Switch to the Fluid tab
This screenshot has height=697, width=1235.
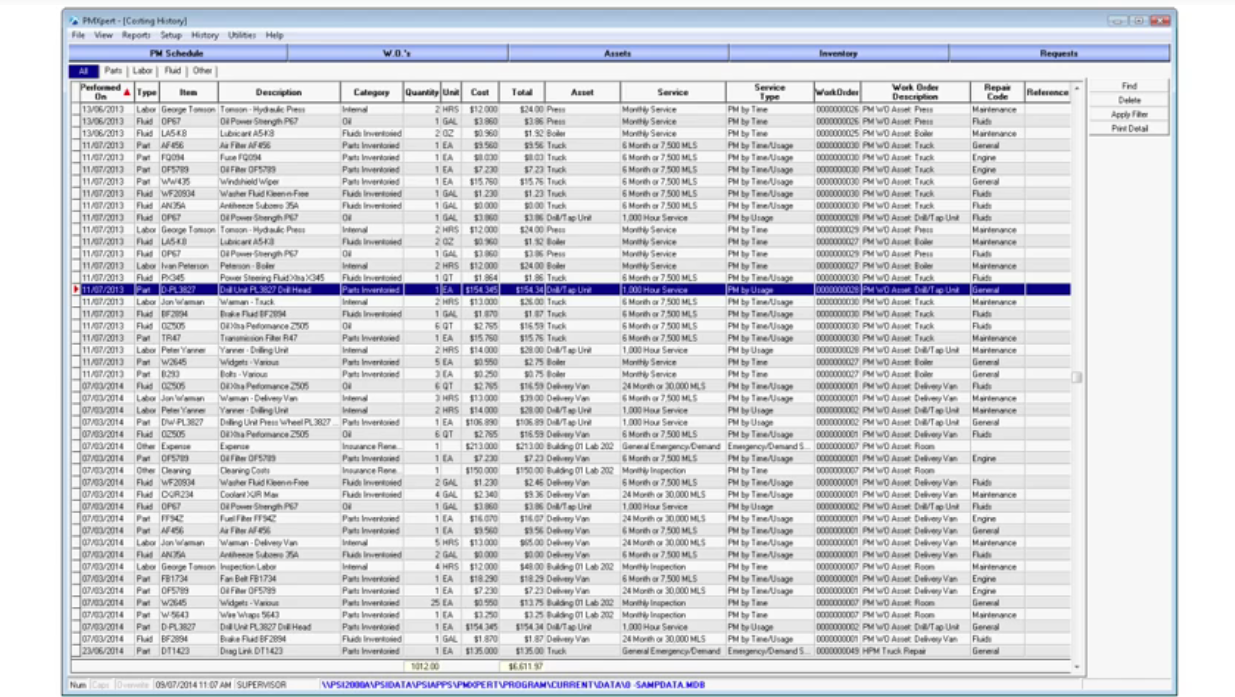click(173, 71)
